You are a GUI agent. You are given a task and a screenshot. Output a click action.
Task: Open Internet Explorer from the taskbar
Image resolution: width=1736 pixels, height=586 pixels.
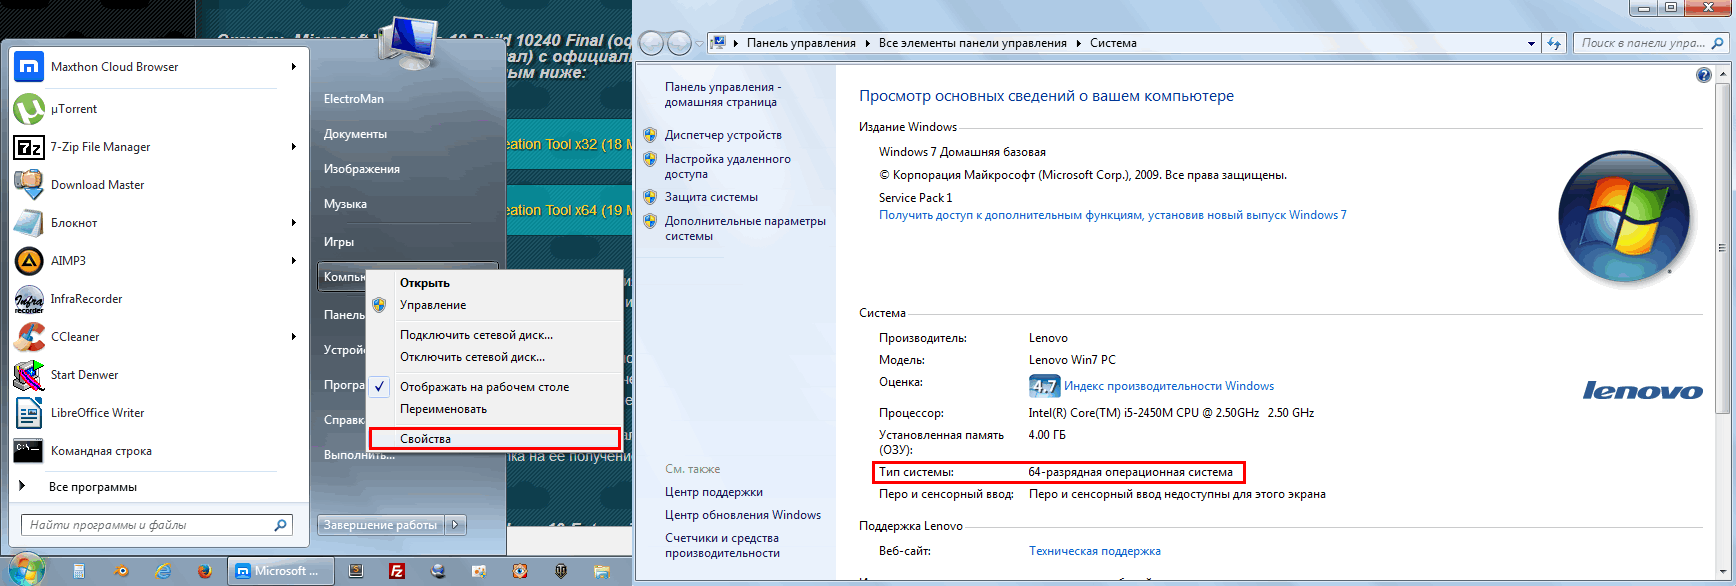(x=163, y=571)
